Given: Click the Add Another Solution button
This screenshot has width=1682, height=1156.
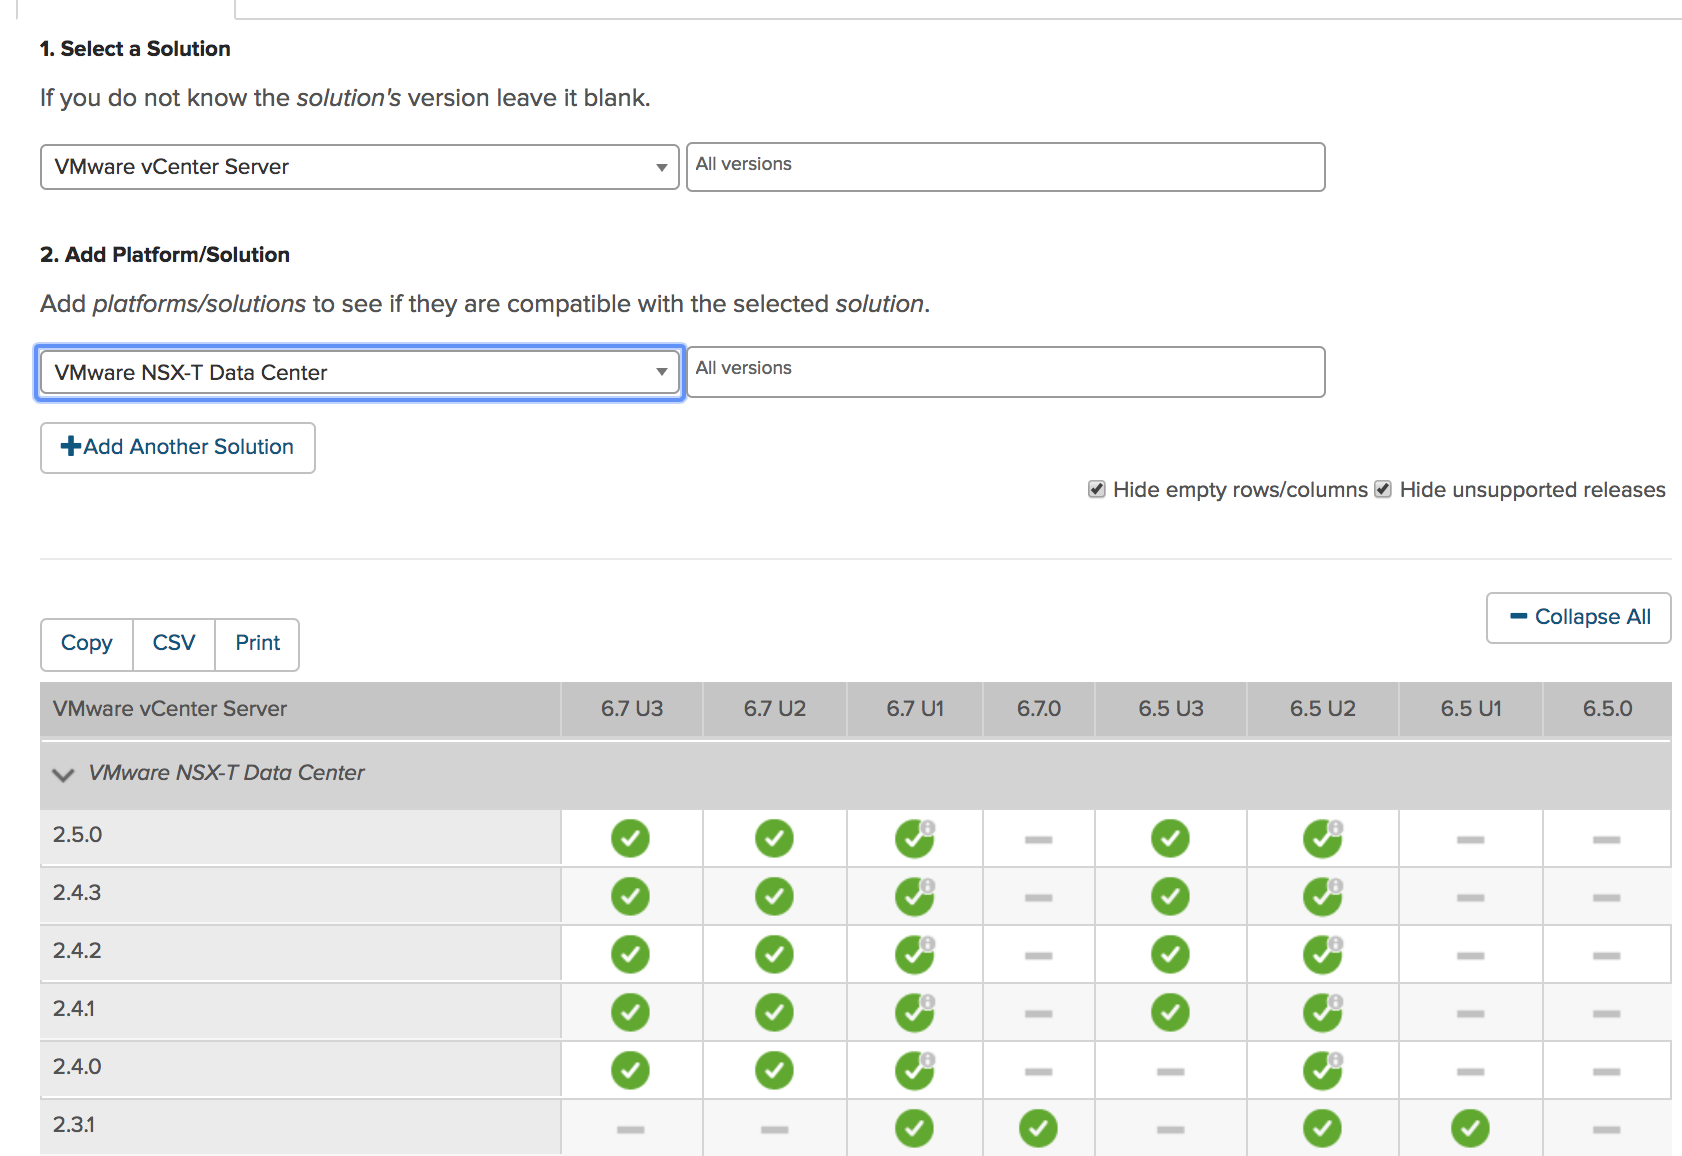Looking at the screenshot, I should (178, 447).
